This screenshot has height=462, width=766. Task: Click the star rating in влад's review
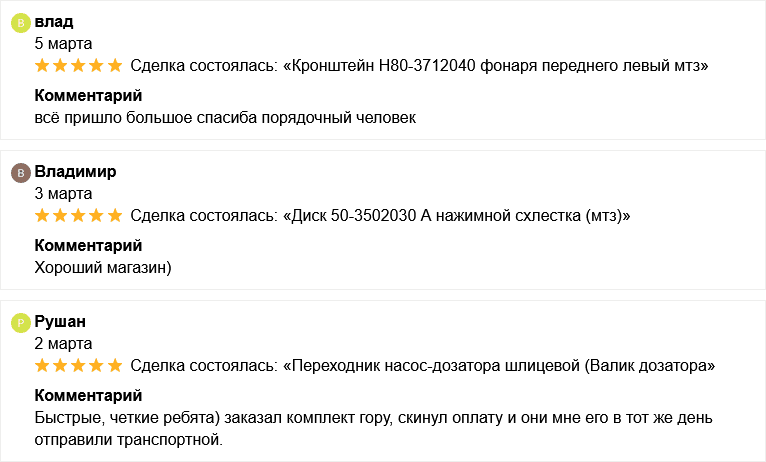78,66
